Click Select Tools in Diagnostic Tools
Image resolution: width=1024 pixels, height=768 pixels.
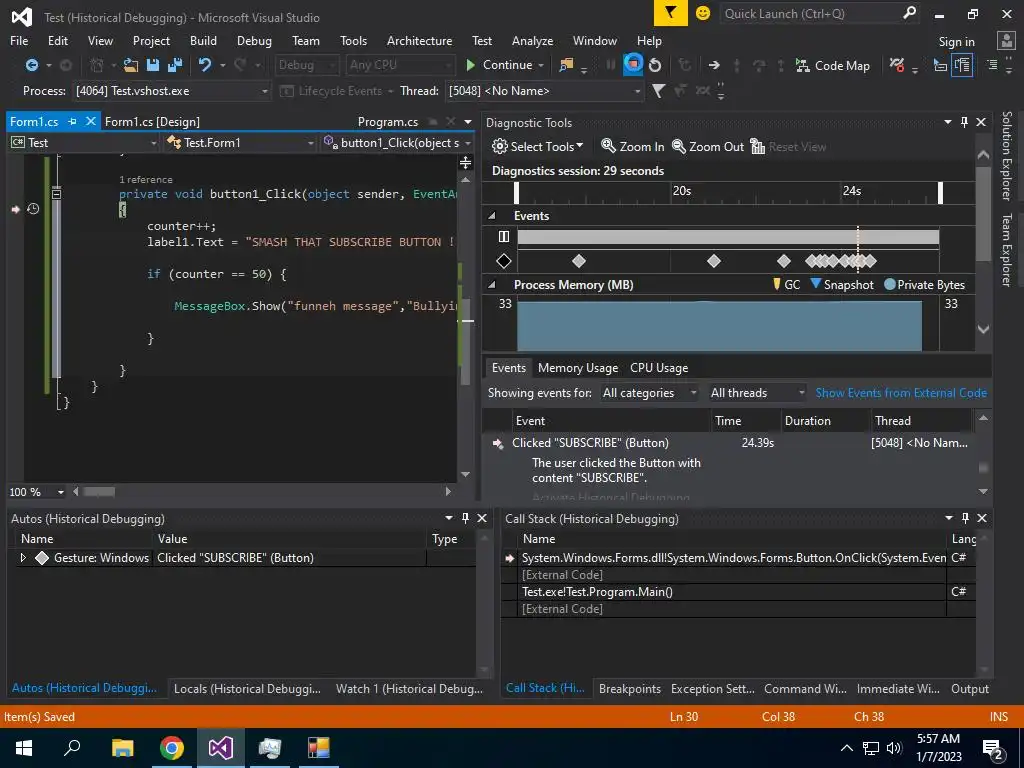point(537,146)
